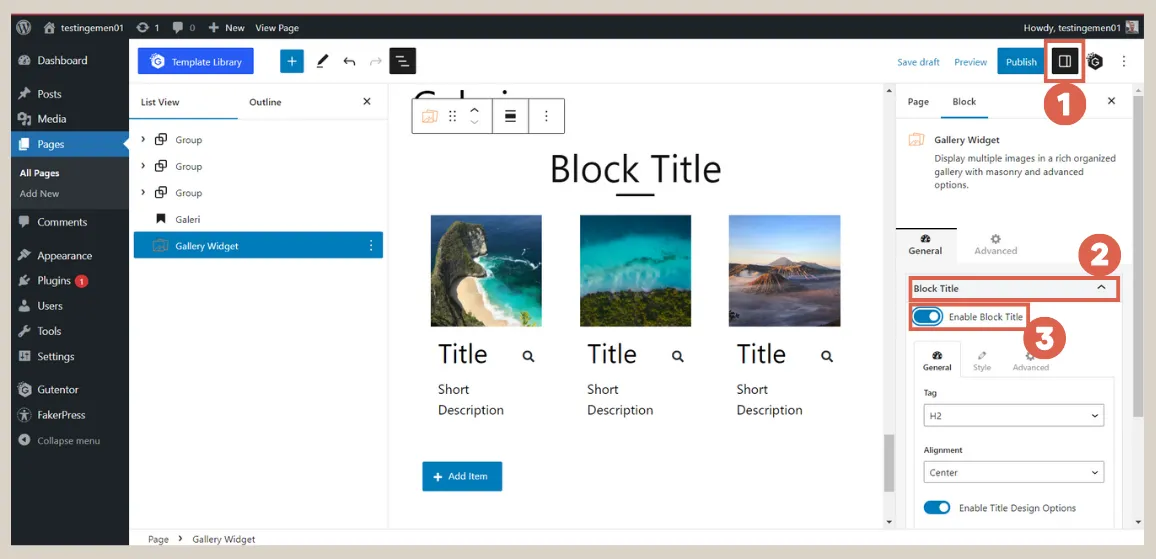Expand the first Group in list view
This screenshot has width=1156, height=559.
tap(143, 139)
